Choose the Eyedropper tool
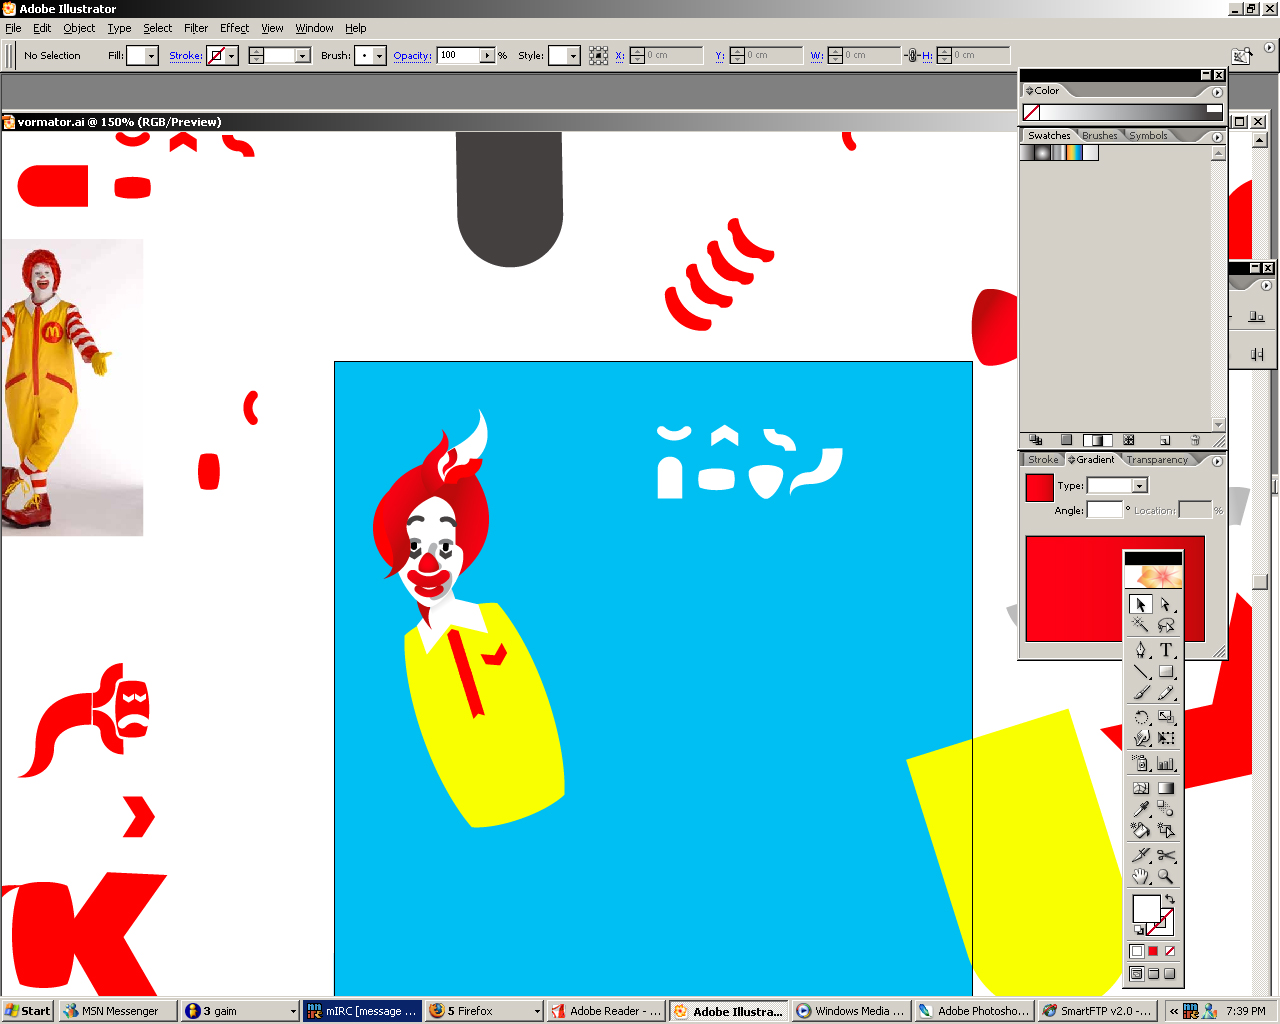 coord(1140,808)
